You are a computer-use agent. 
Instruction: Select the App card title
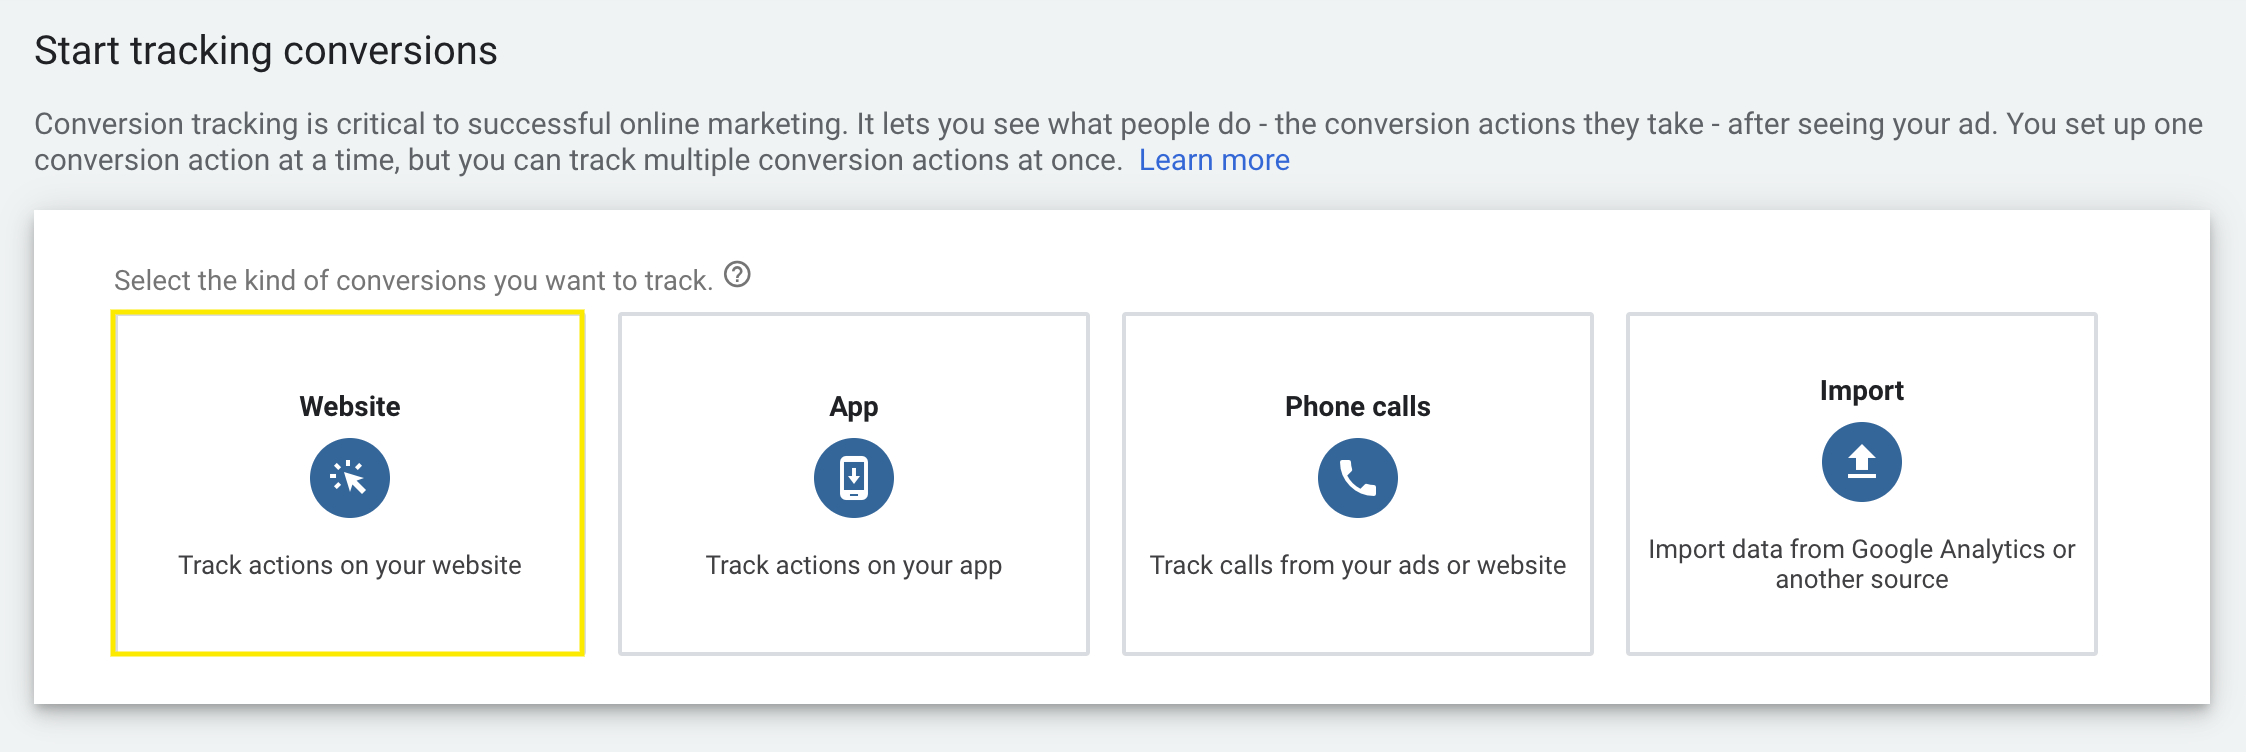pyautogui.click(x=854, y=407)
